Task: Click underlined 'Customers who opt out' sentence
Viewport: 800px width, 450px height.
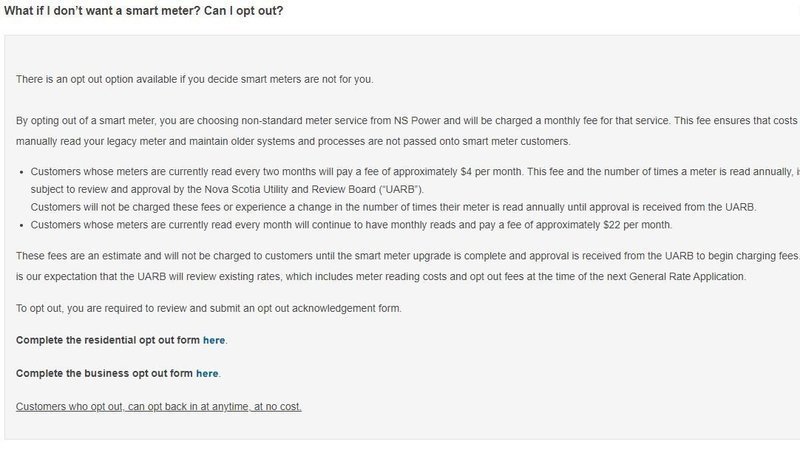Action: pos(159,407)
